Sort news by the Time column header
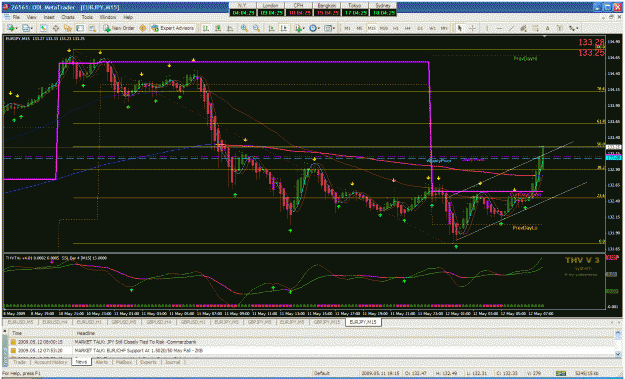The height and width of the screenshot is (379, 625). pos(40,333)
